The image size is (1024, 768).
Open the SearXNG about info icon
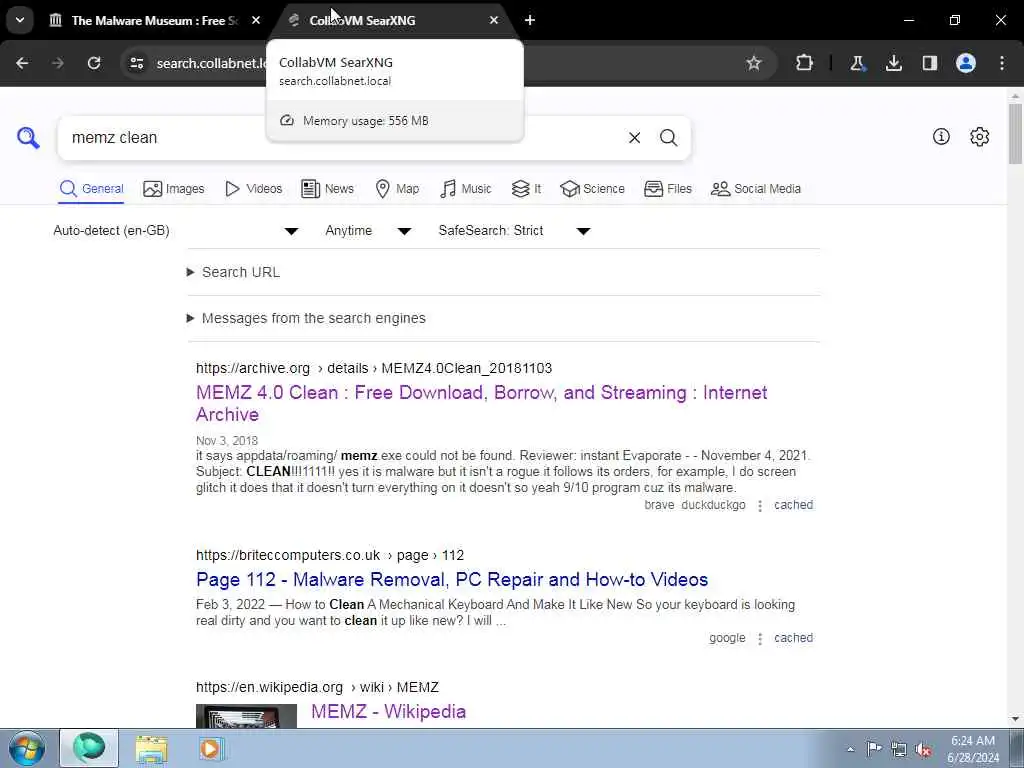point(941,136)
